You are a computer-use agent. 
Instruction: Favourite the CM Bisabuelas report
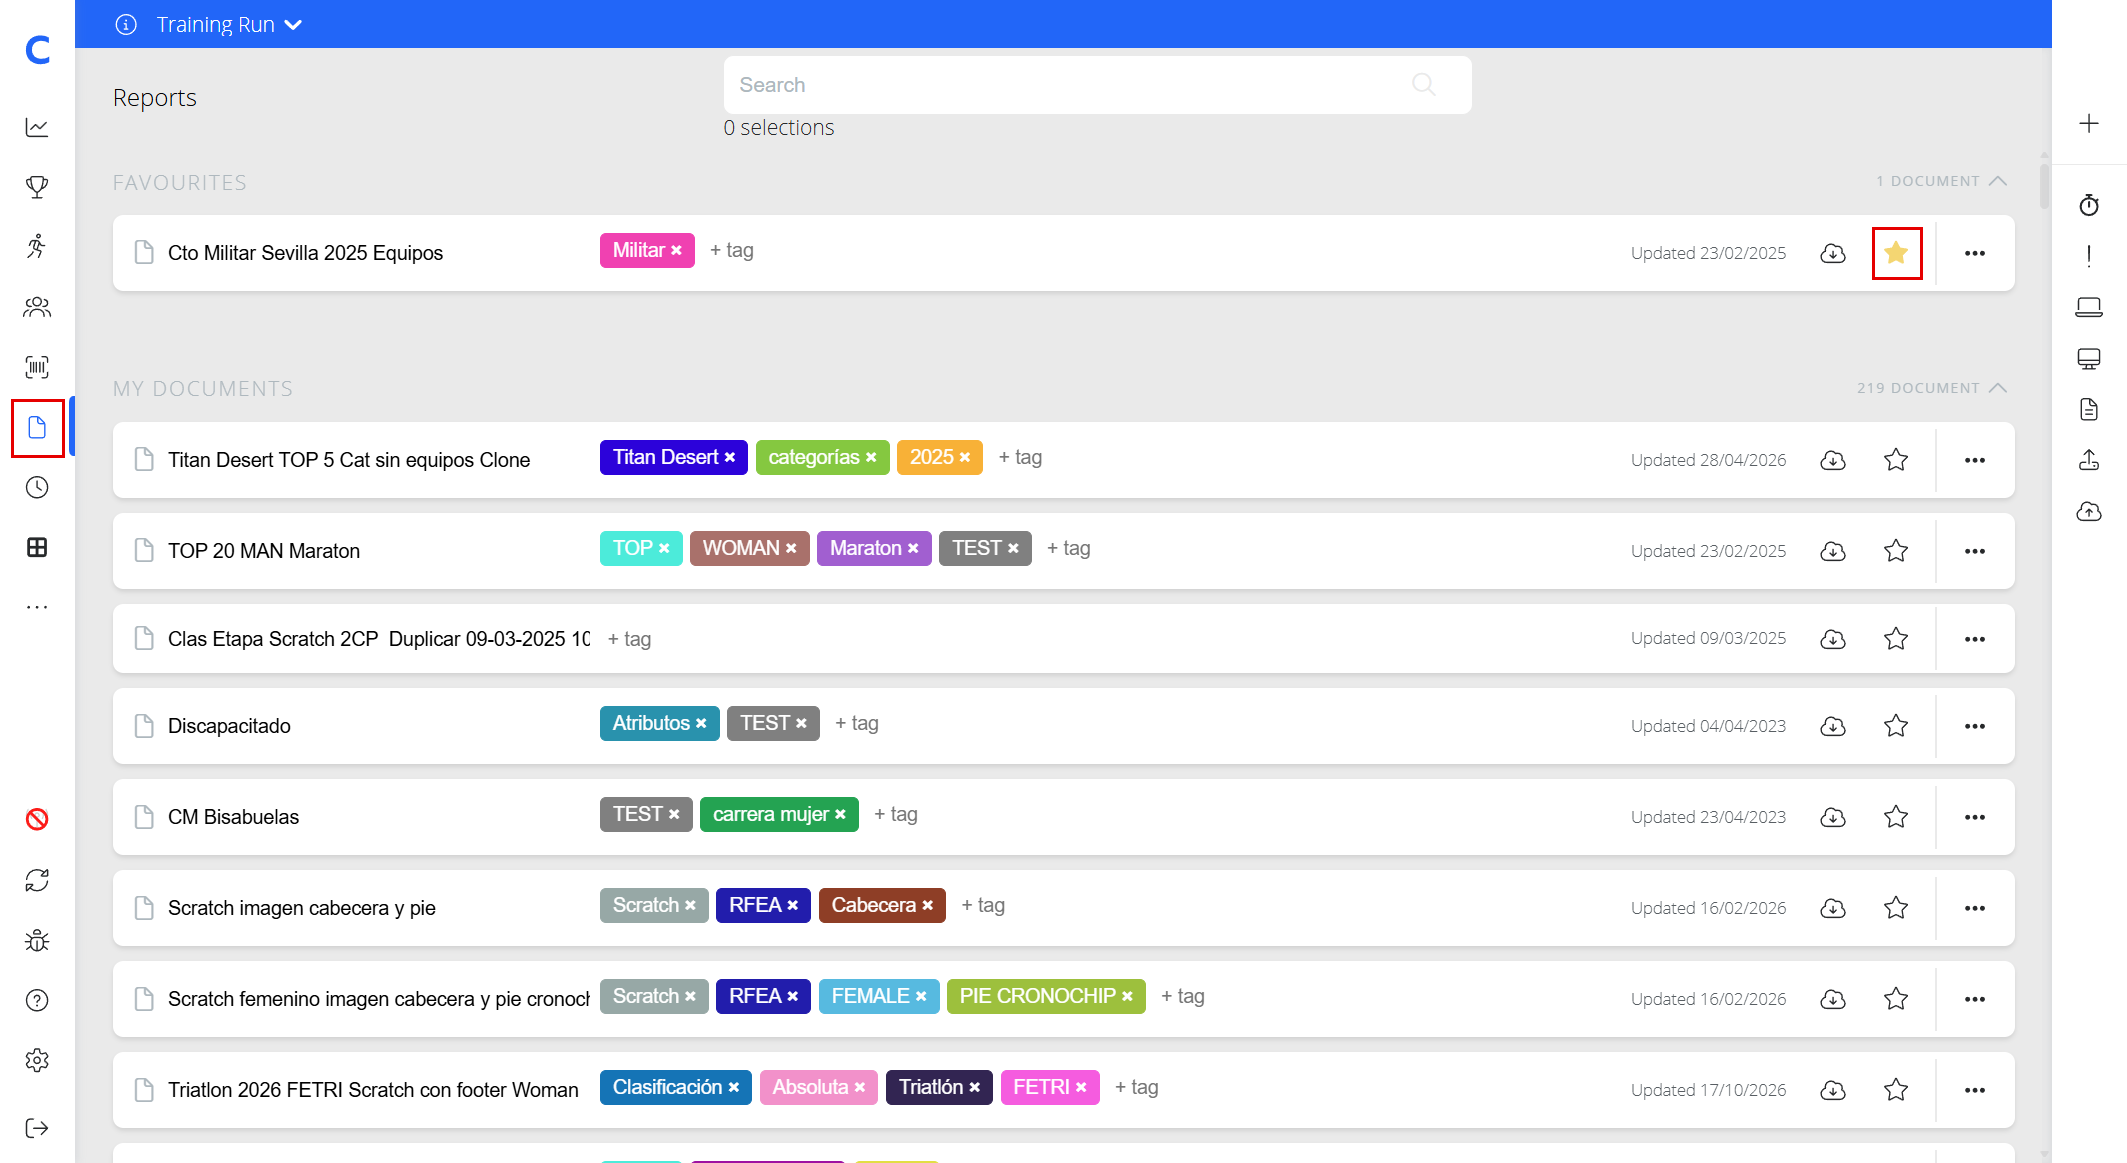1896,817
